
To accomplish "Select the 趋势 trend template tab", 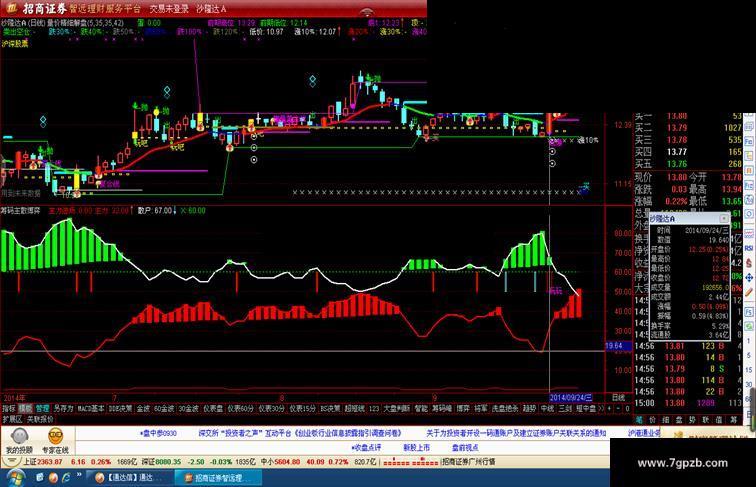I will point(529,408).
